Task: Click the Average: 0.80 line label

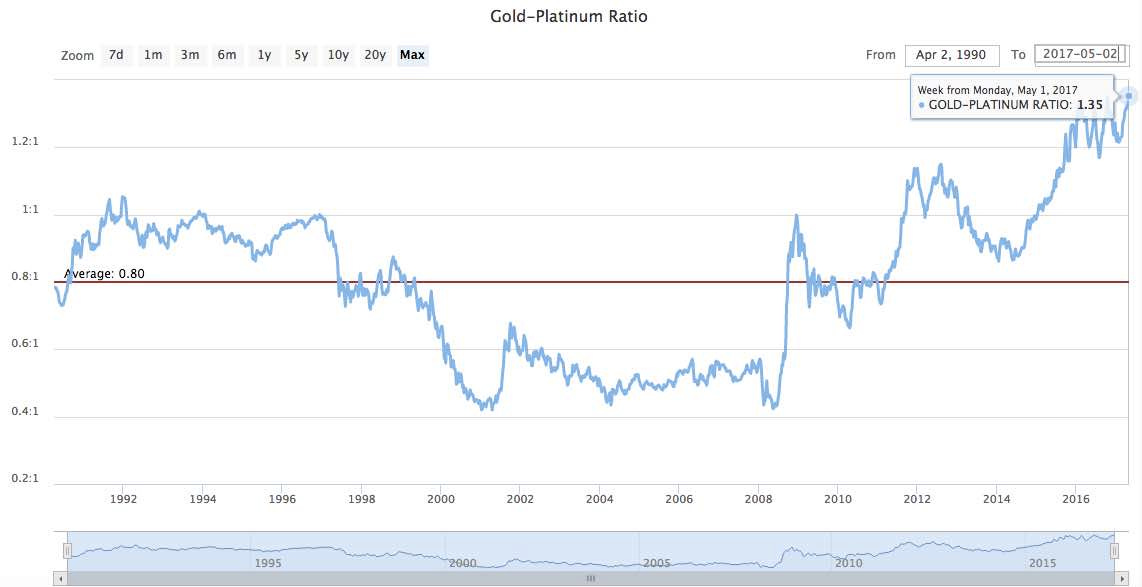Action: pos(103,273)
